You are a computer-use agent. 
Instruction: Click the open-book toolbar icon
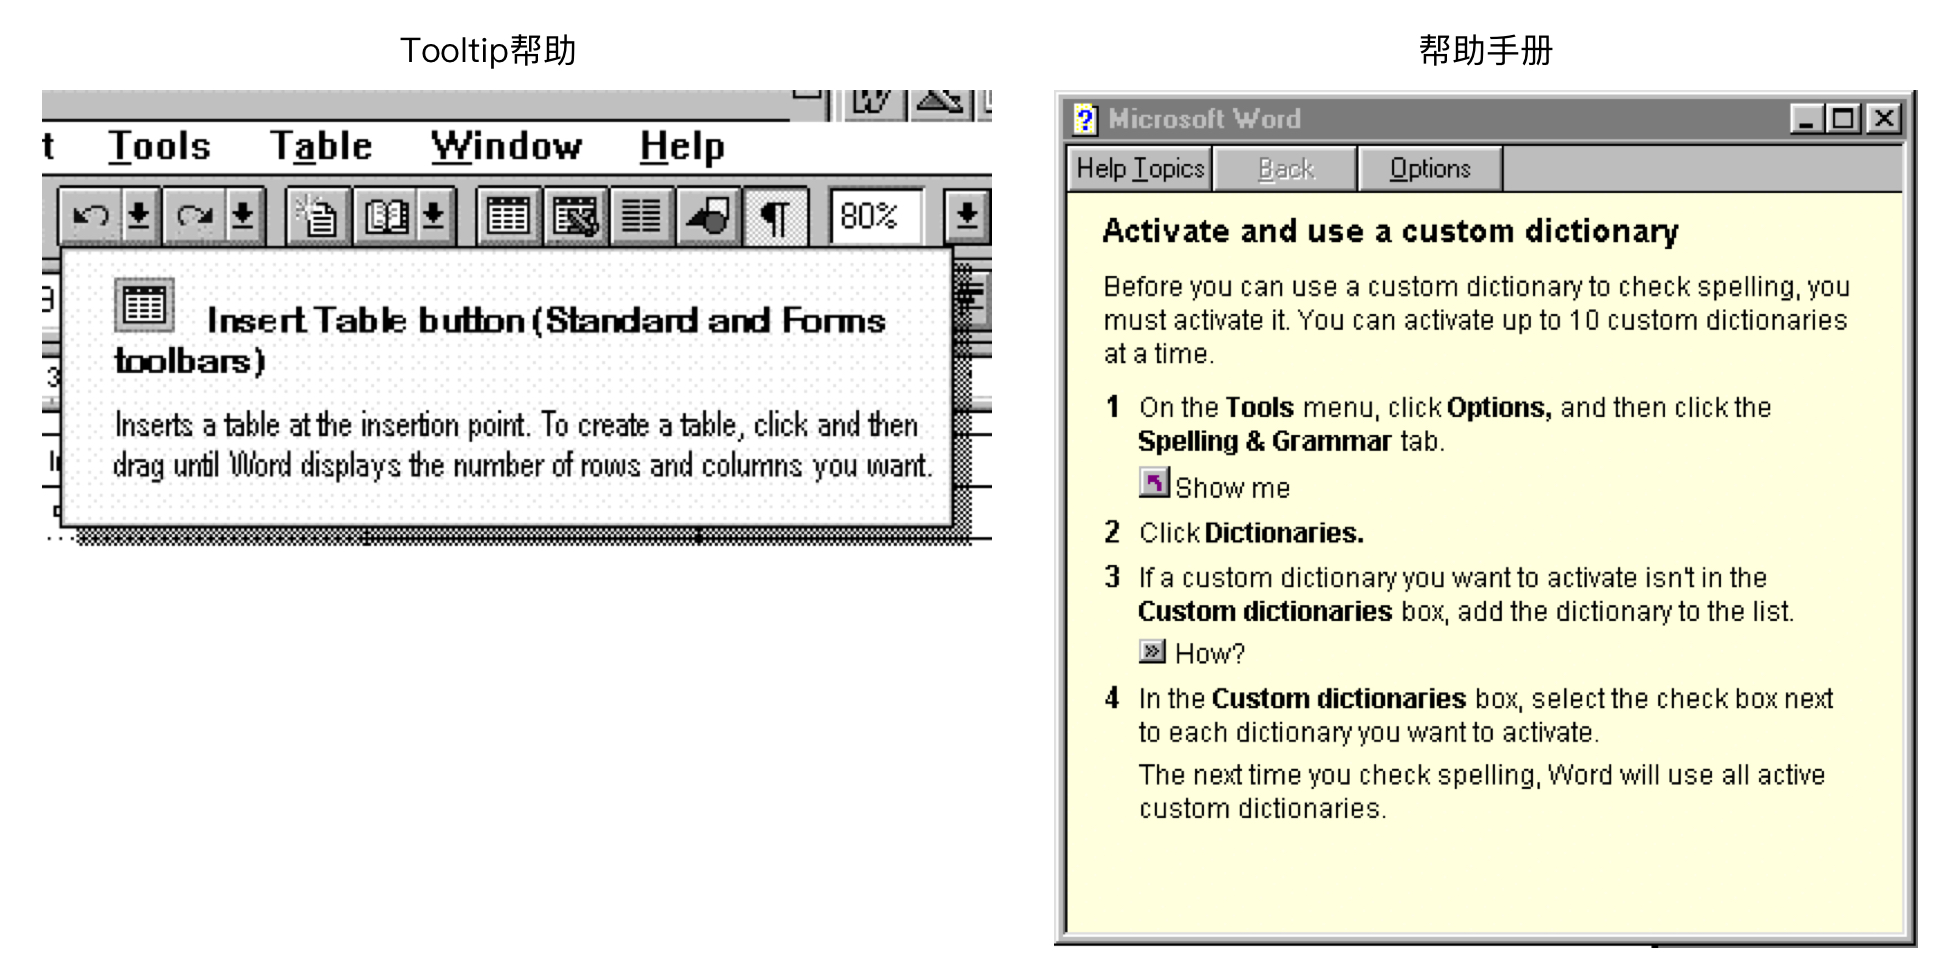tap(386, 216)
